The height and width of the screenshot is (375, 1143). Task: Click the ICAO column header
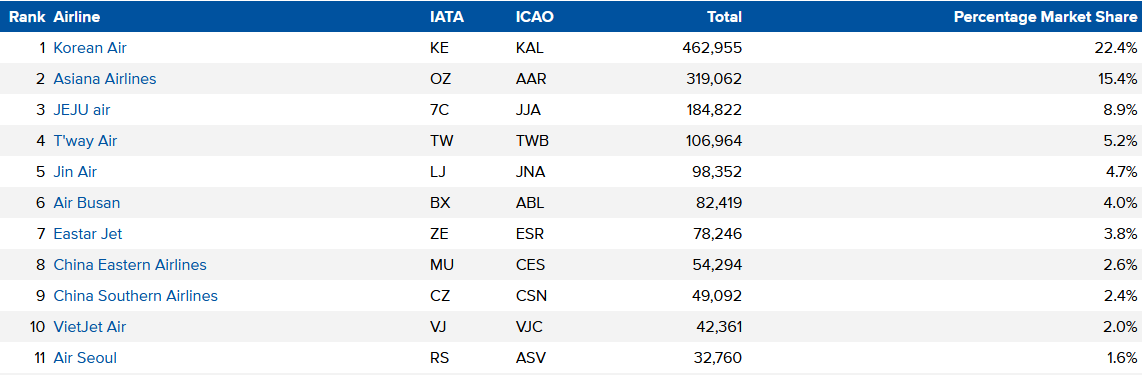pyautogui.click(x=534, y=17)
